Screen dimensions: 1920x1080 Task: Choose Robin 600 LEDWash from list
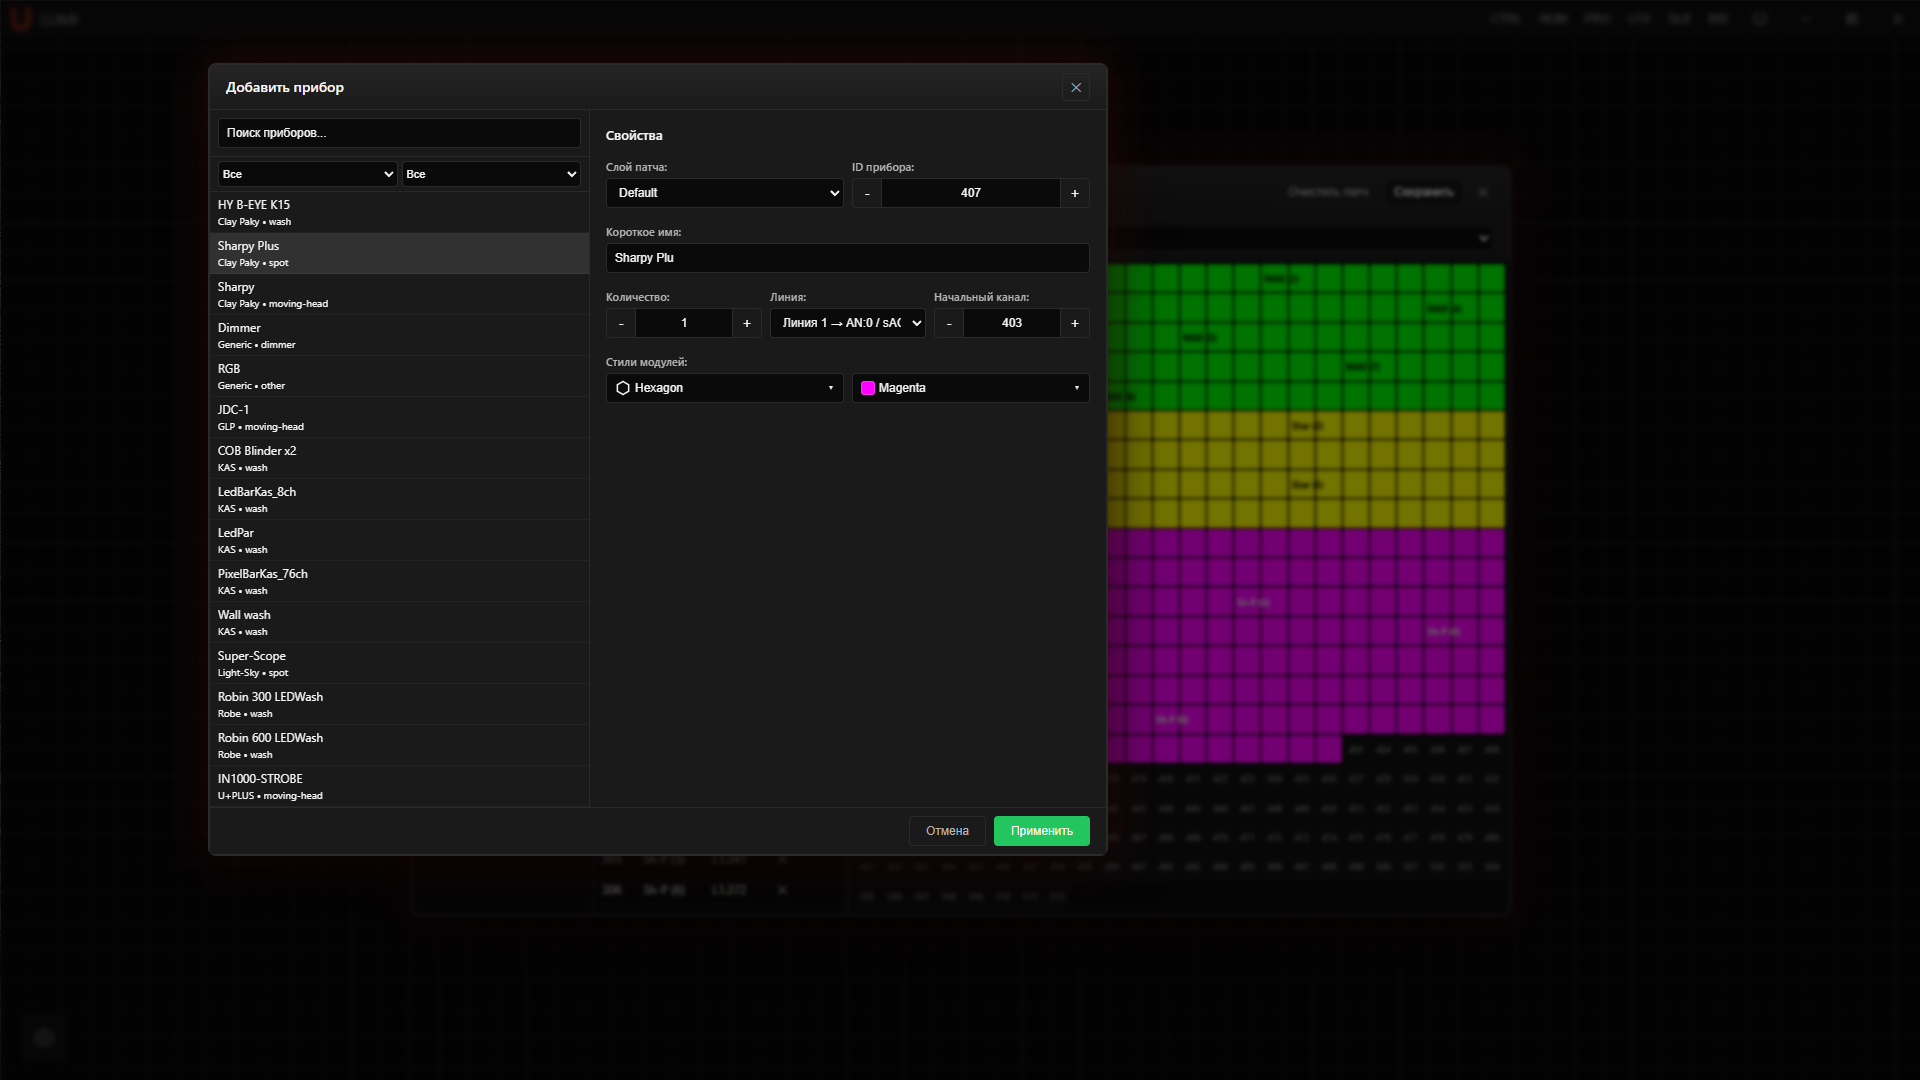pyautogui.click(x=399, y=746)
